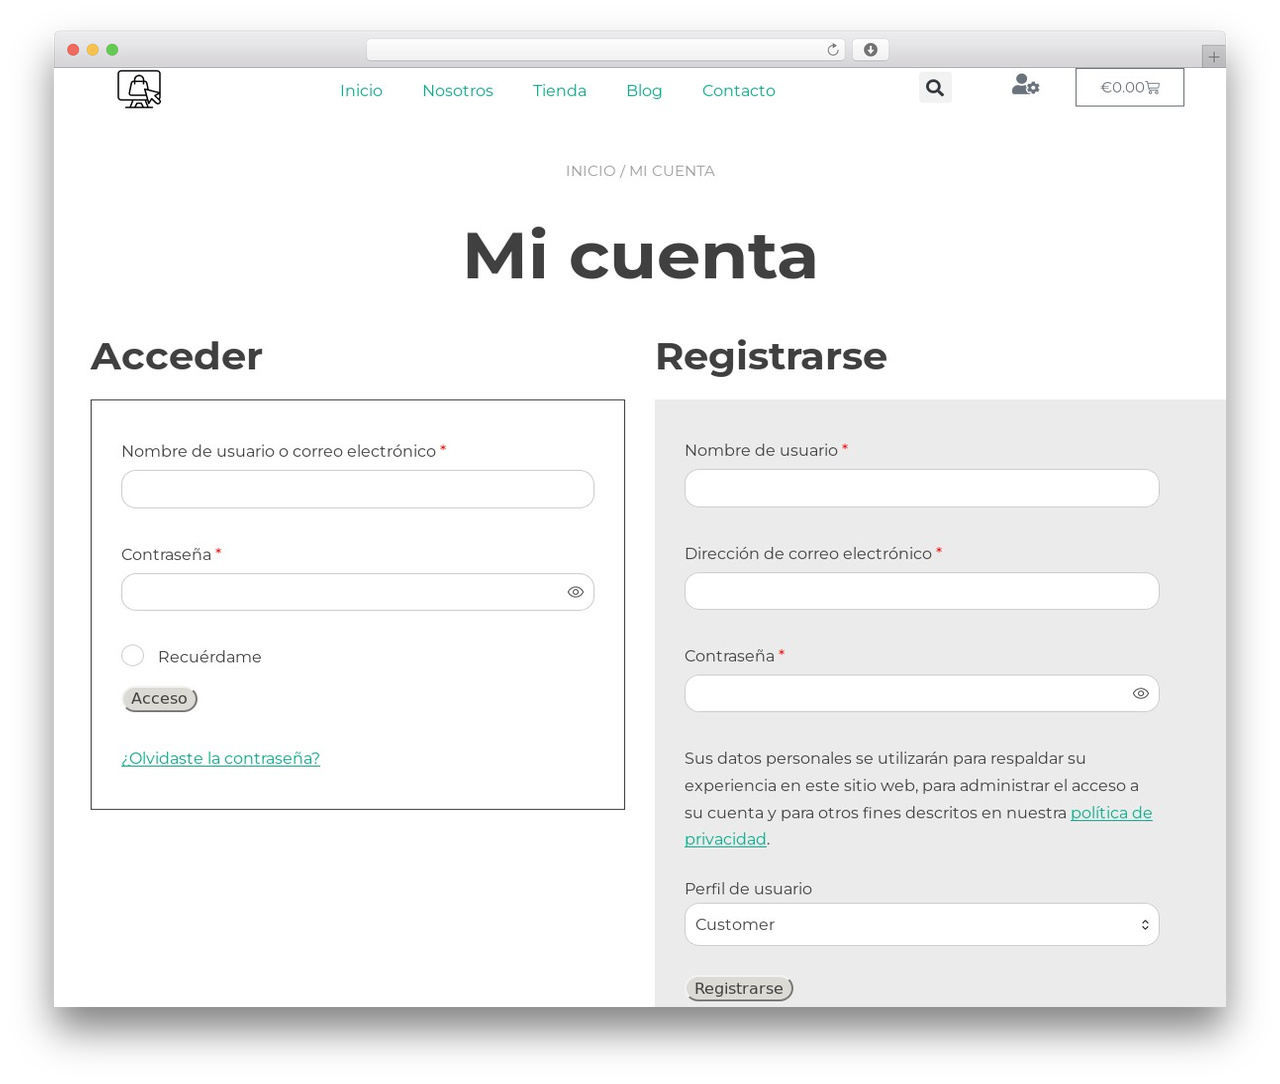The image size is (1280, 1084).
Task: Open the user account gear icon
Action: (1025, 85)
